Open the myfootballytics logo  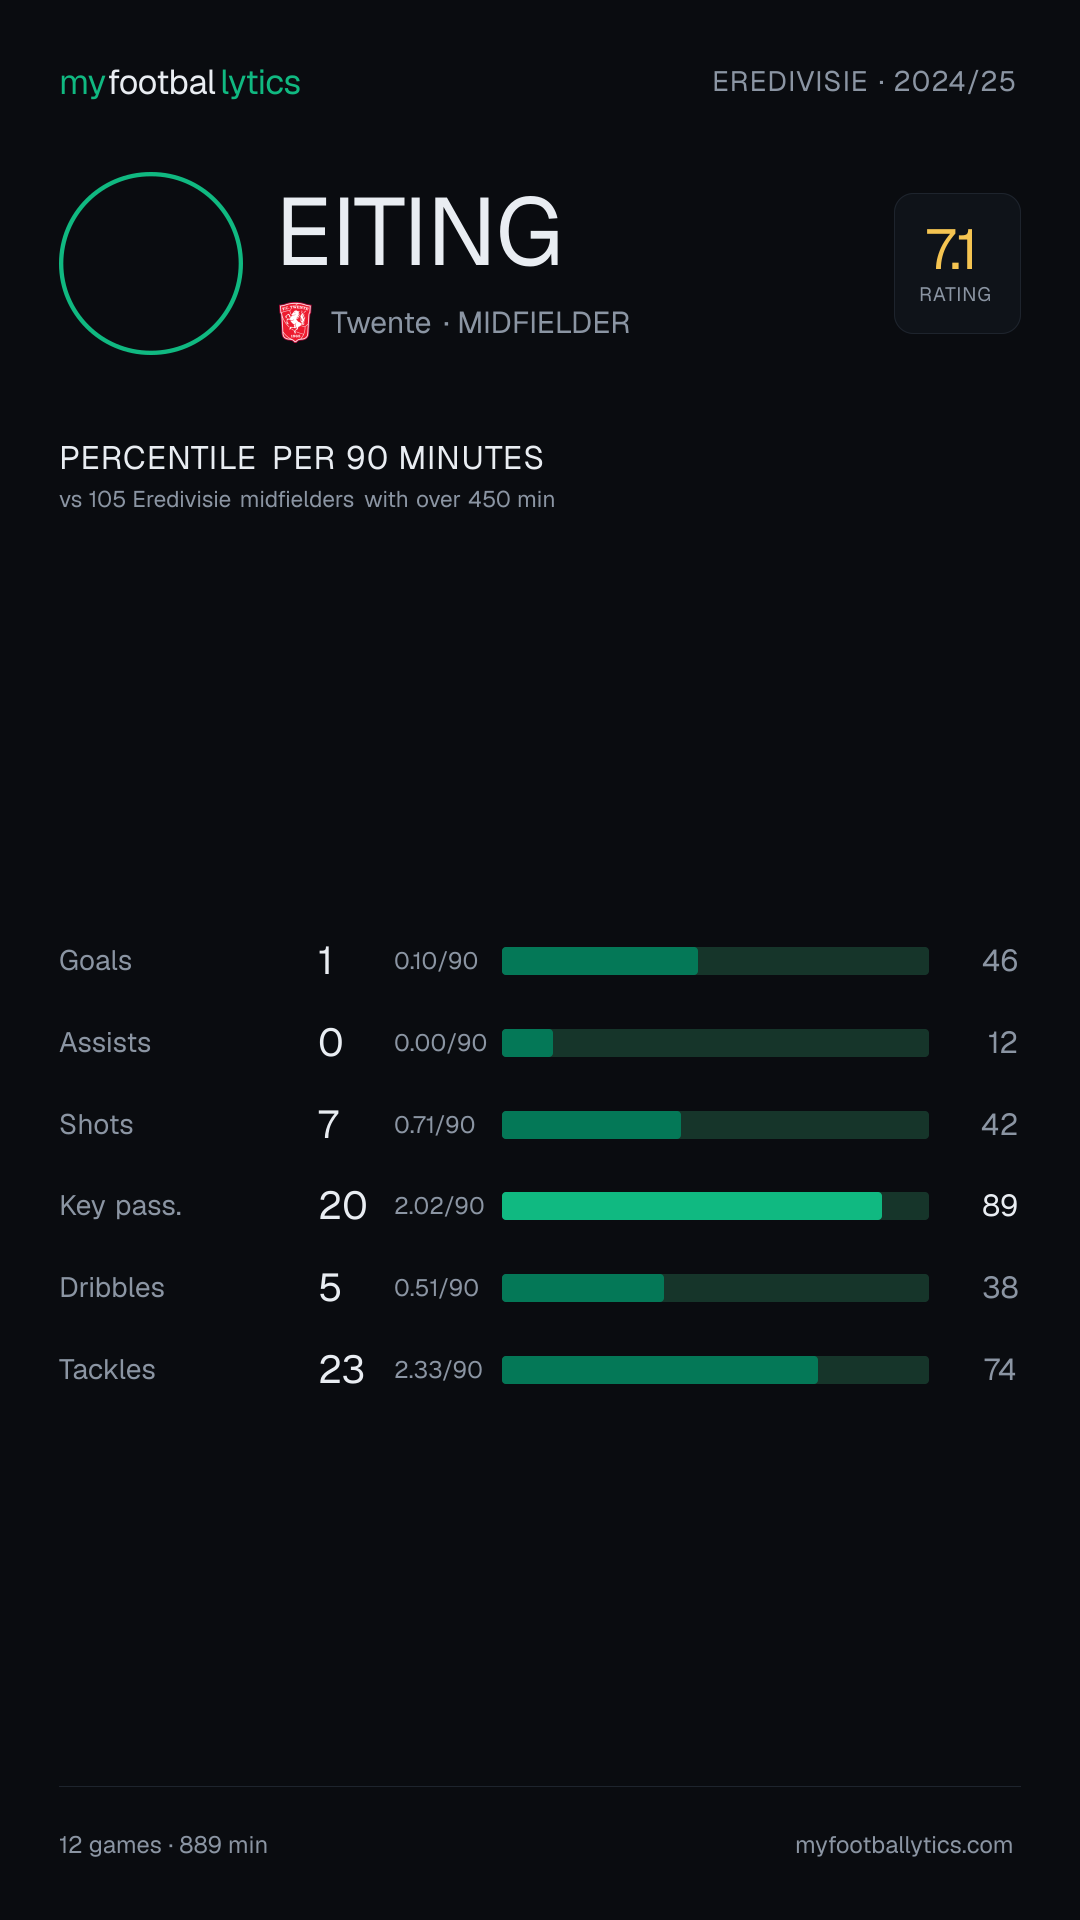(x=180, y=83)
